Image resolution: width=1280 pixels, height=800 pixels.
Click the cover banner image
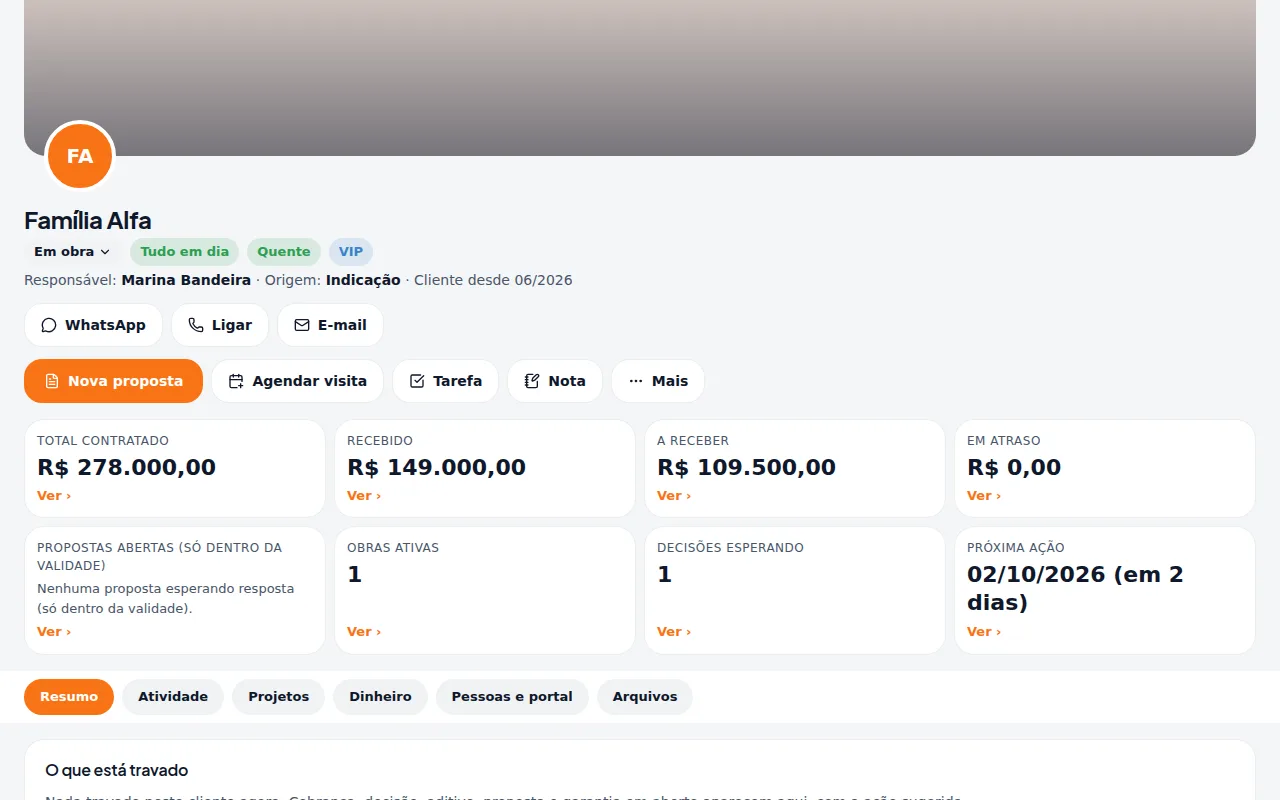pos(640,78)
